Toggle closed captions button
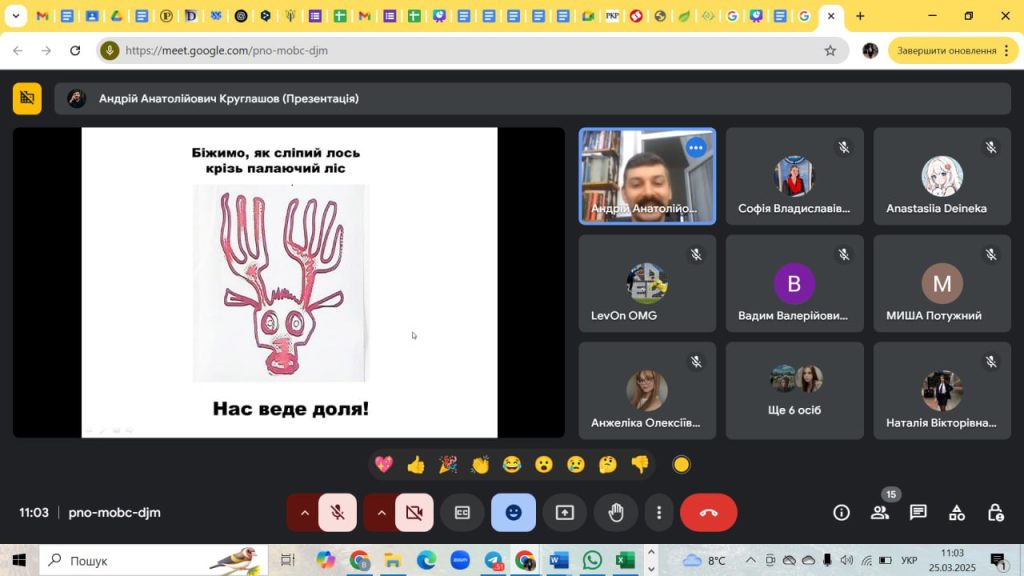1024x576 pixels. pos(462,513)
